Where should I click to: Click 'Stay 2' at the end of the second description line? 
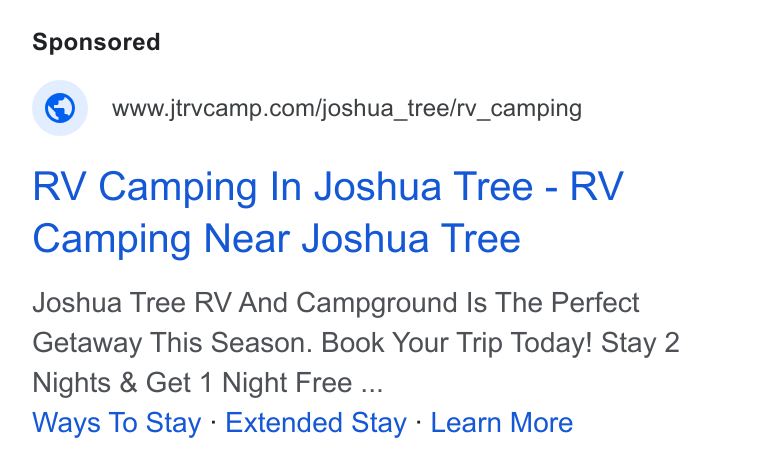tap(640, 343)
